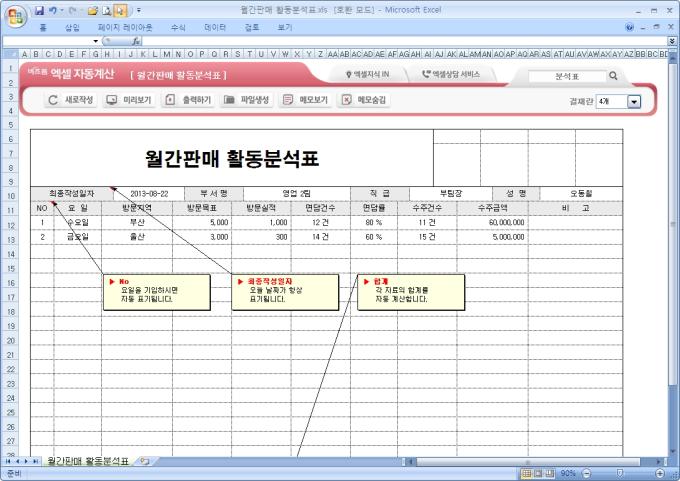Click the Redo arrow icon
Image resolution: width=680 pixels, height=481 pixels.
[72, 10]
